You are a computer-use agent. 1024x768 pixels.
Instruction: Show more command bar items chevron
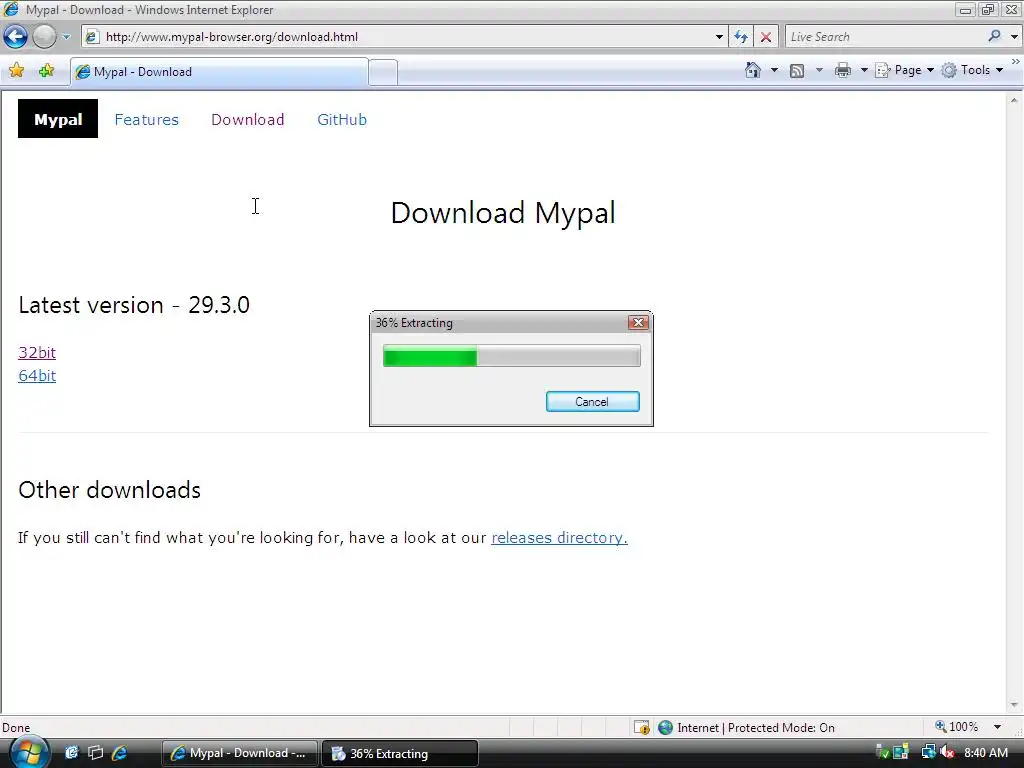pyautogui.click(x=1016, y=61)
